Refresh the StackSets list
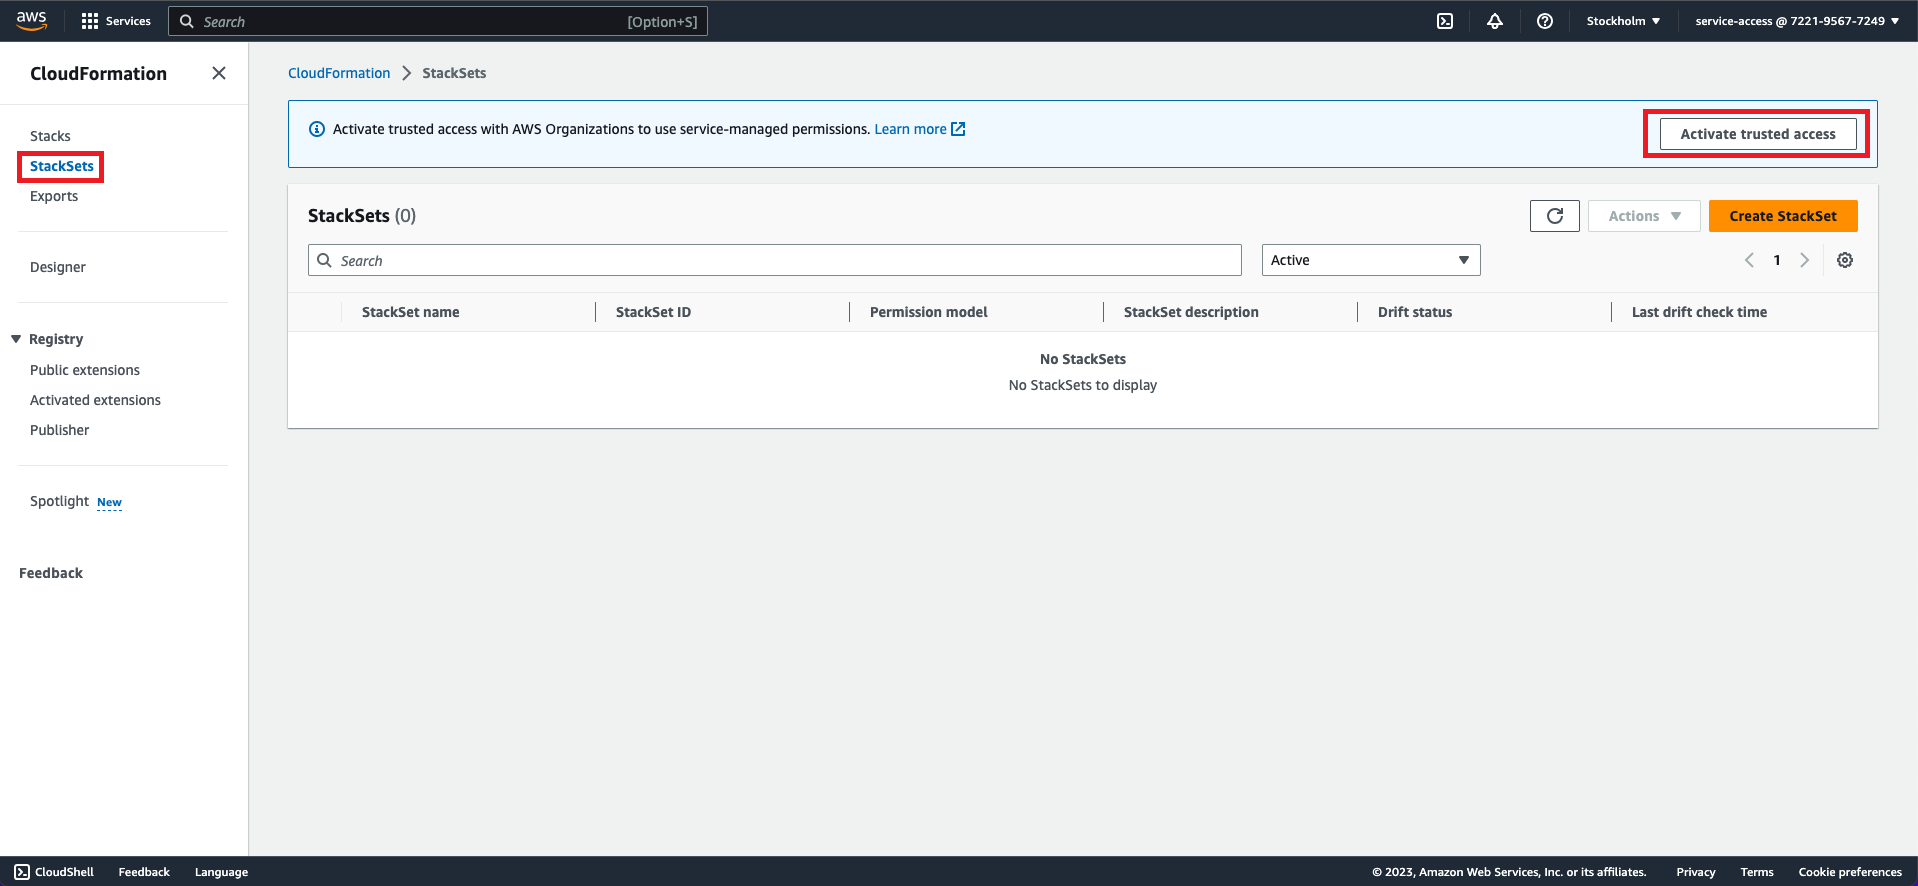 [1555, 216]
